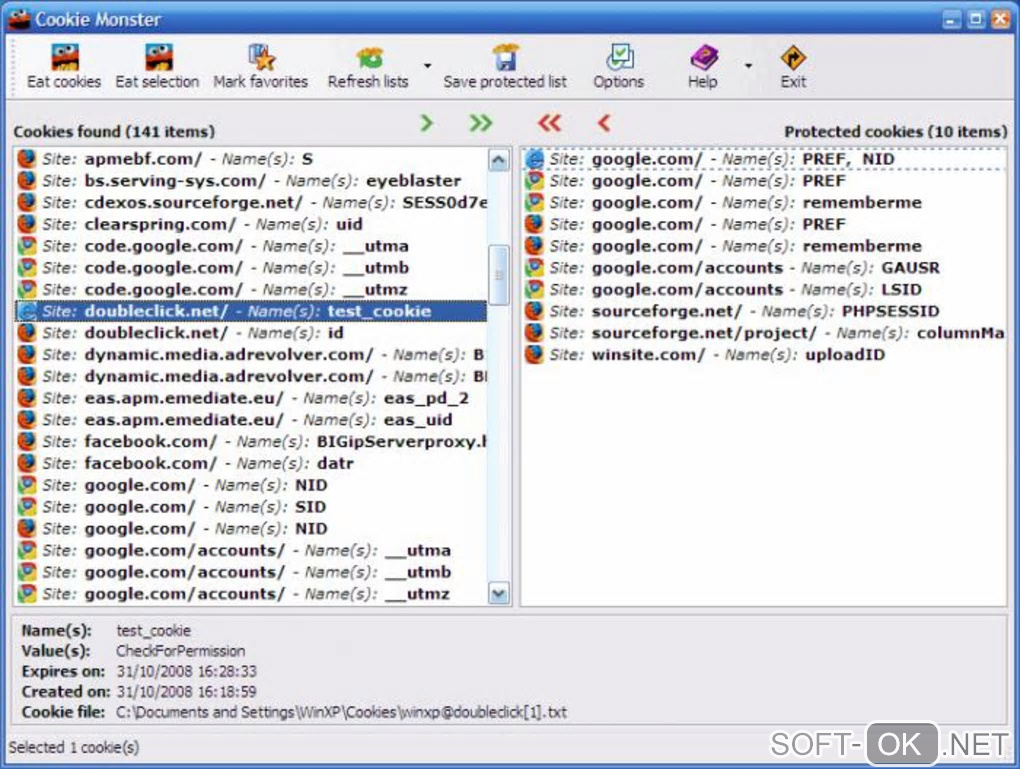Select code.google.com/ __utmb row
This screenshot has height=769, width=1020.
[251, 268]
